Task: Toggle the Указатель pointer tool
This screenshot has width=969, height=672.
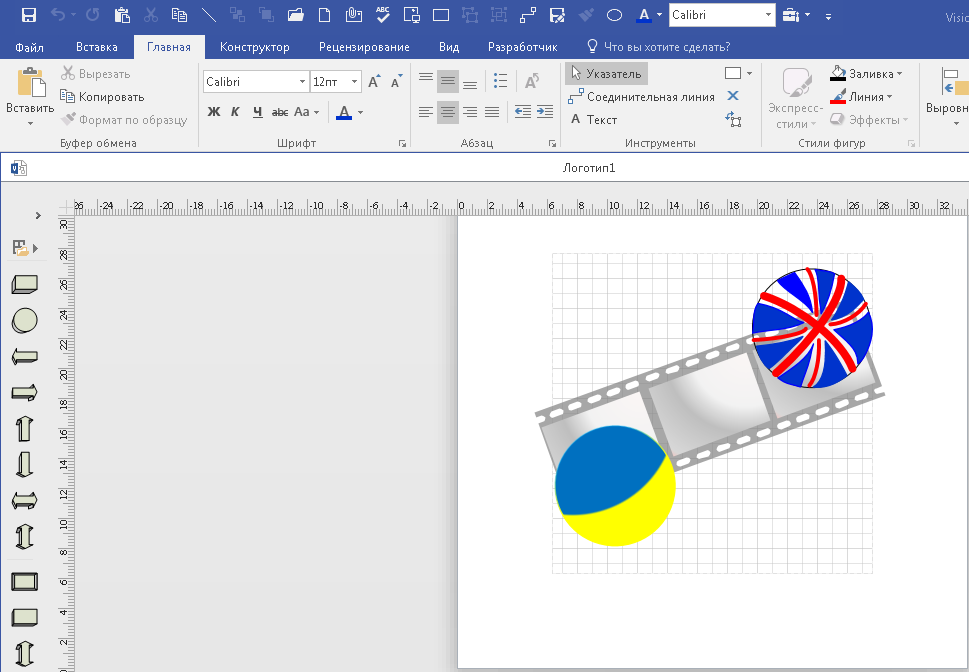Action: (606, 74)
